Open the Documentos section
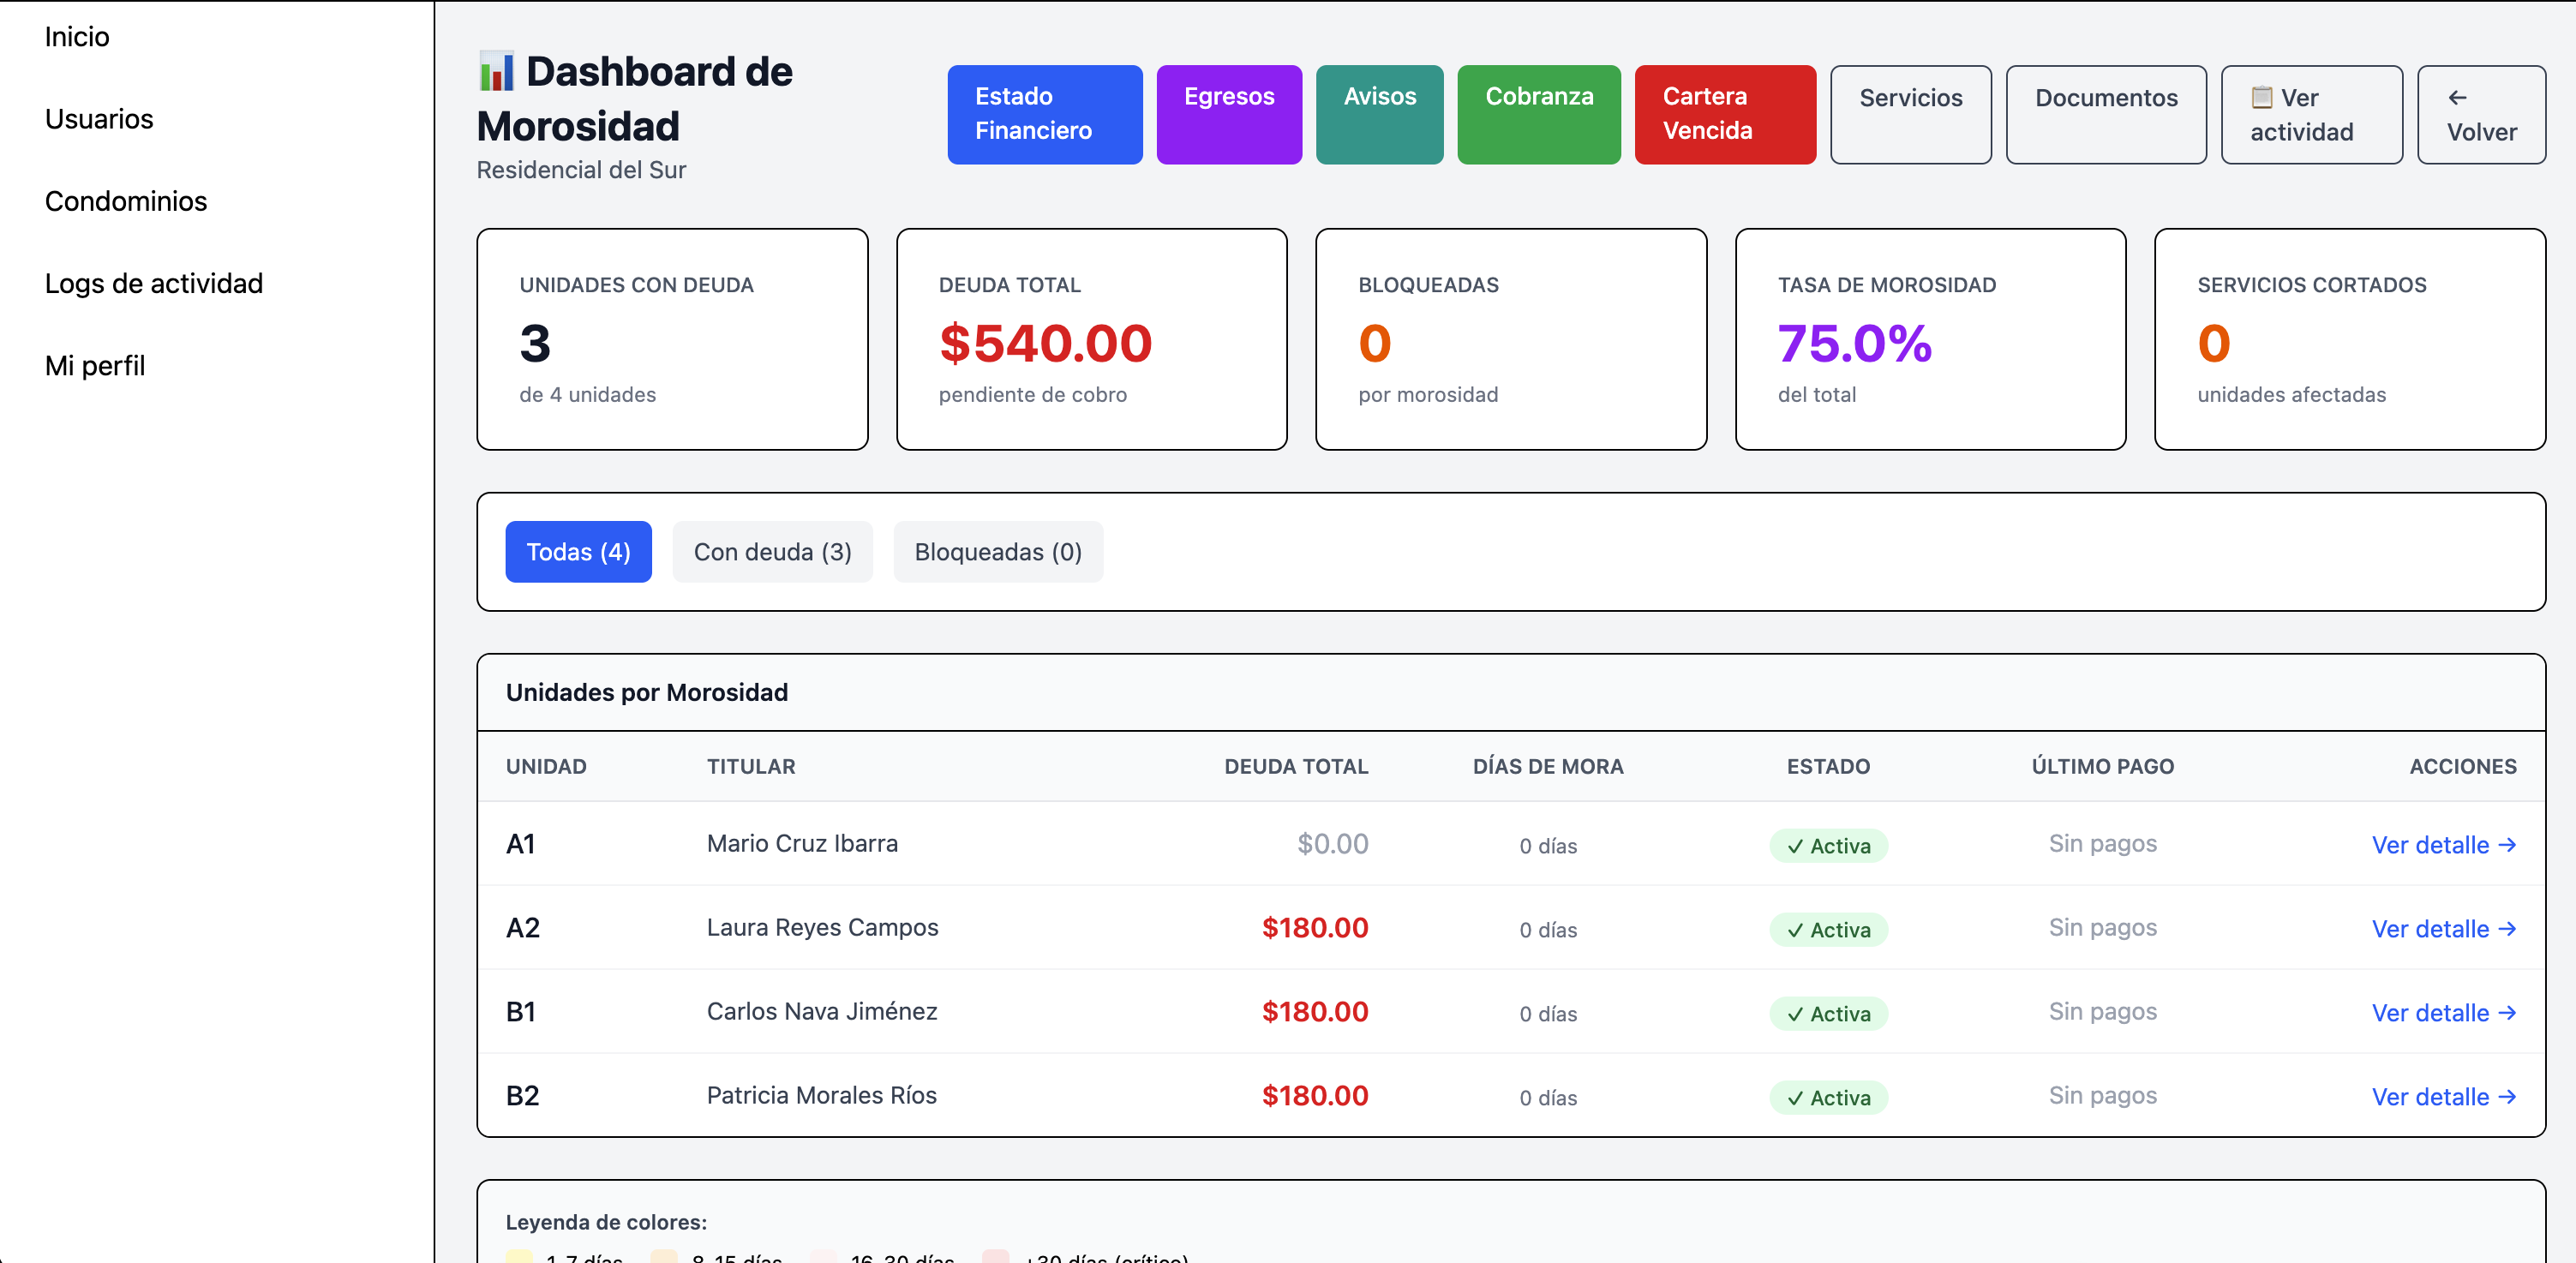This screenshot has height=1263, width=2576. coord(2106,98)
